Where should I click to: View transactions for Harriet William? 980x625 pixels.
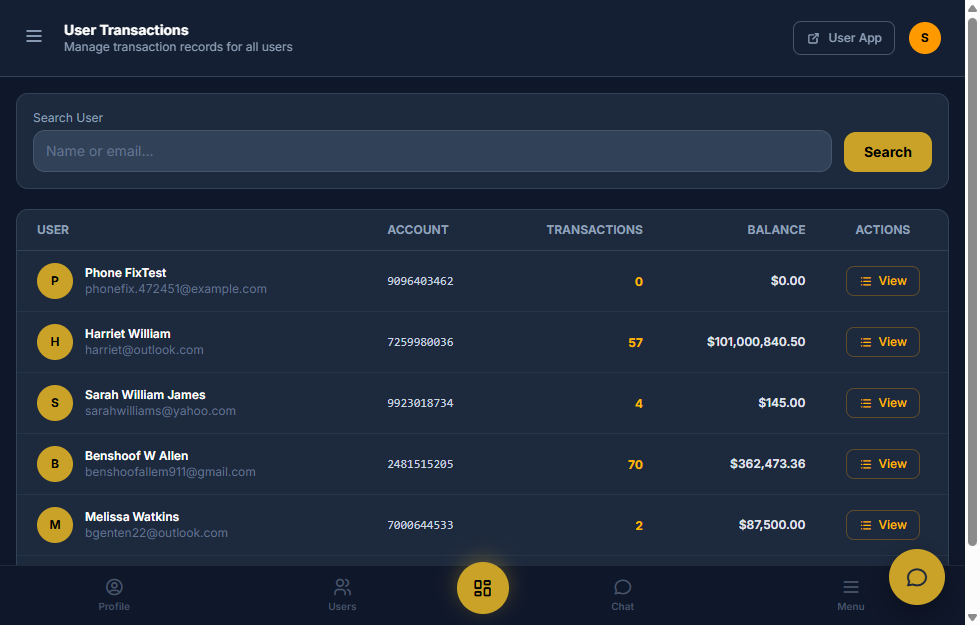click(x=882, y=342)
